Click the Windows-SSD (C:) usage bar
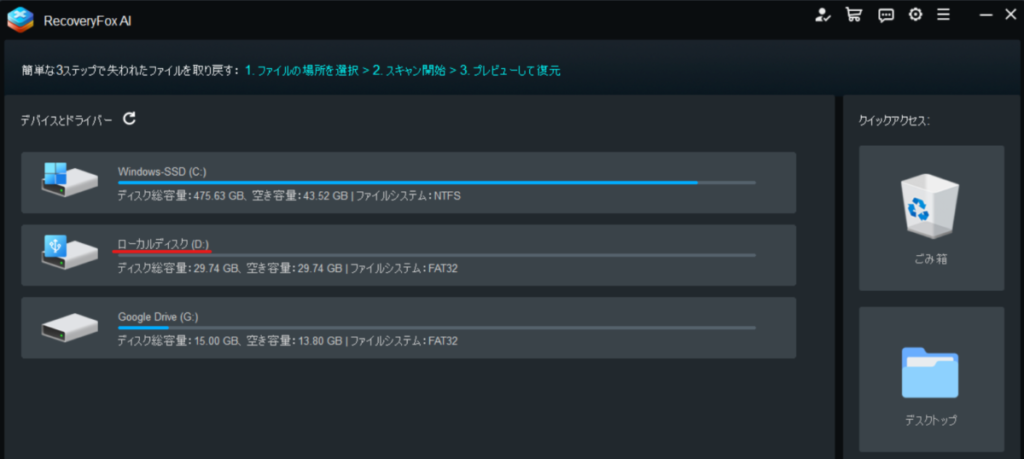The height and width of the screenshot is (459, 1024). pyautogui.click(x=436, y=183)
